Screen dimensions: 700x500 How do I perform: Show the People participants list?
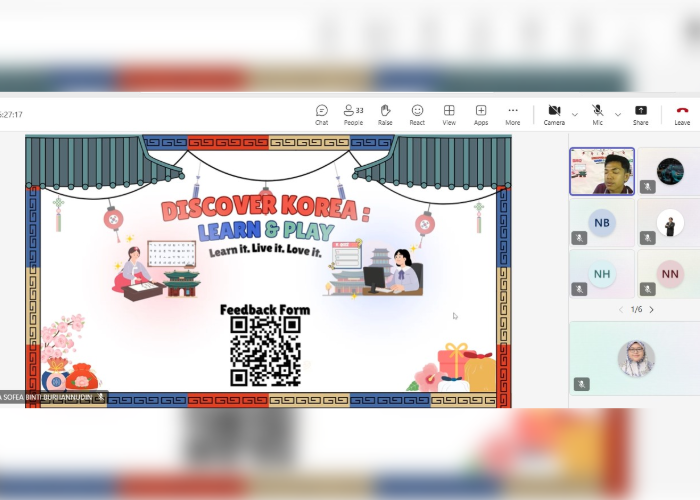coord(353,114)
